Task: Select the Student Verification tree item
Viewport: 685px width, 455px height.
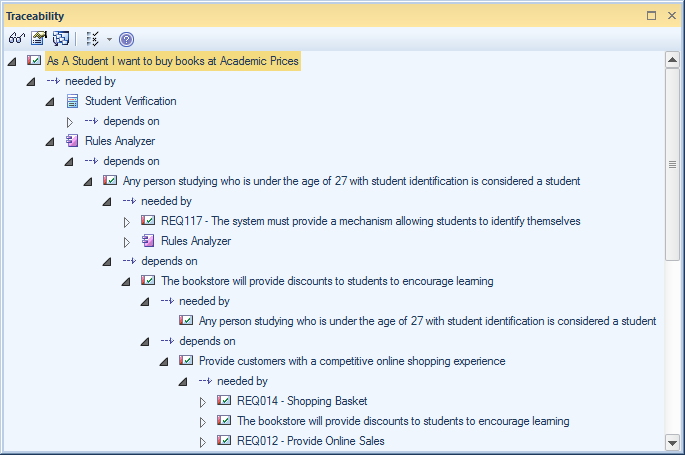Action: pyautogui.click(x=130, y=101)
